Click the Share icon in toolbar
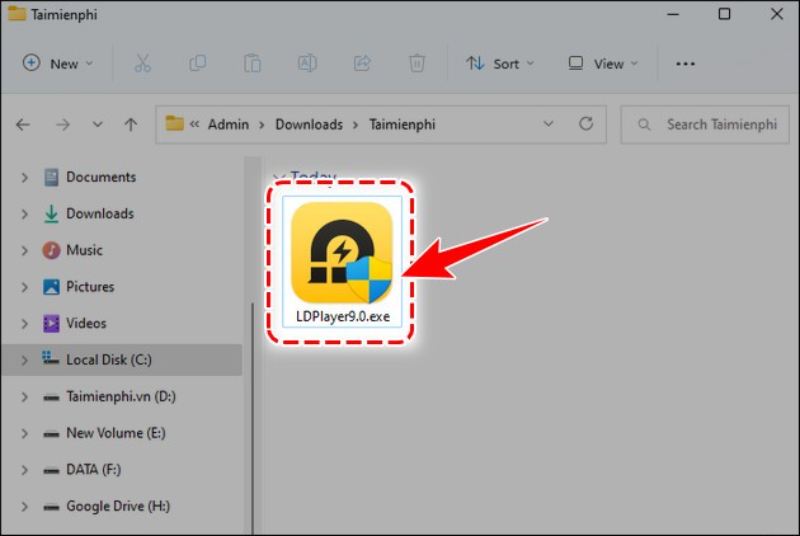 [362, 63]
